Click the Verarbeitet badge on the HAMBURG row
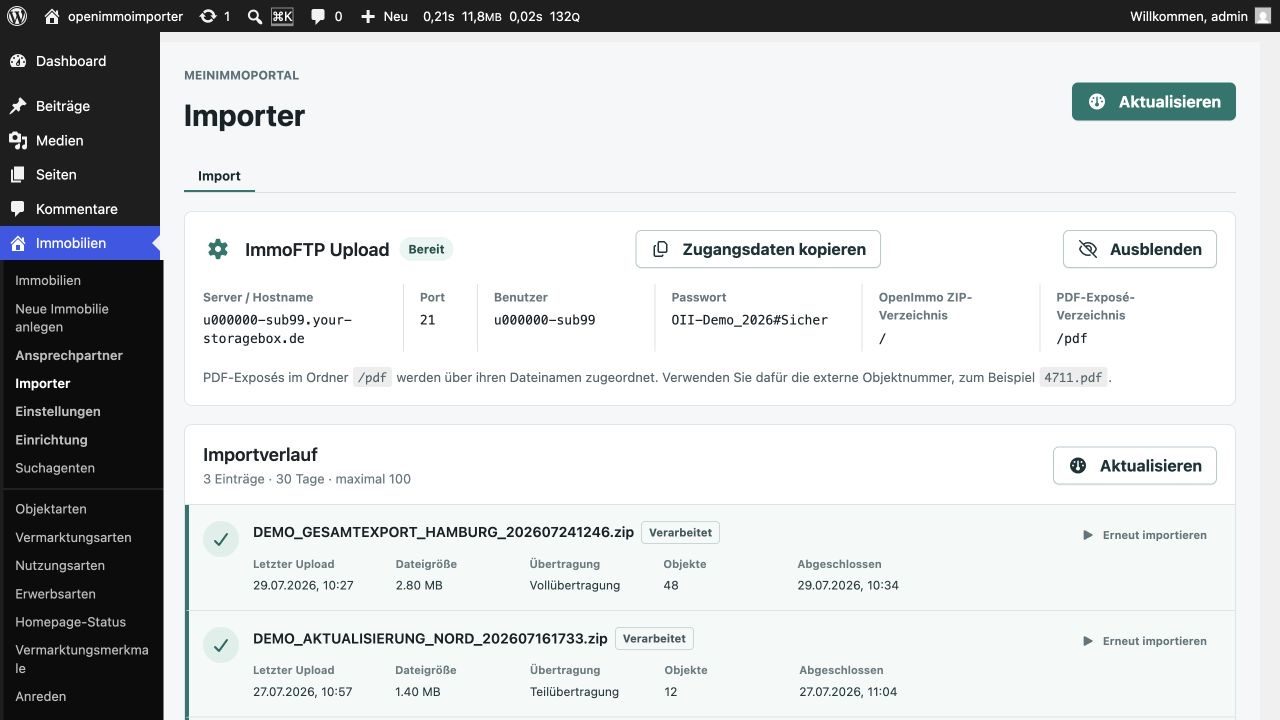The image size is (1280, 720). click(680, 533)
